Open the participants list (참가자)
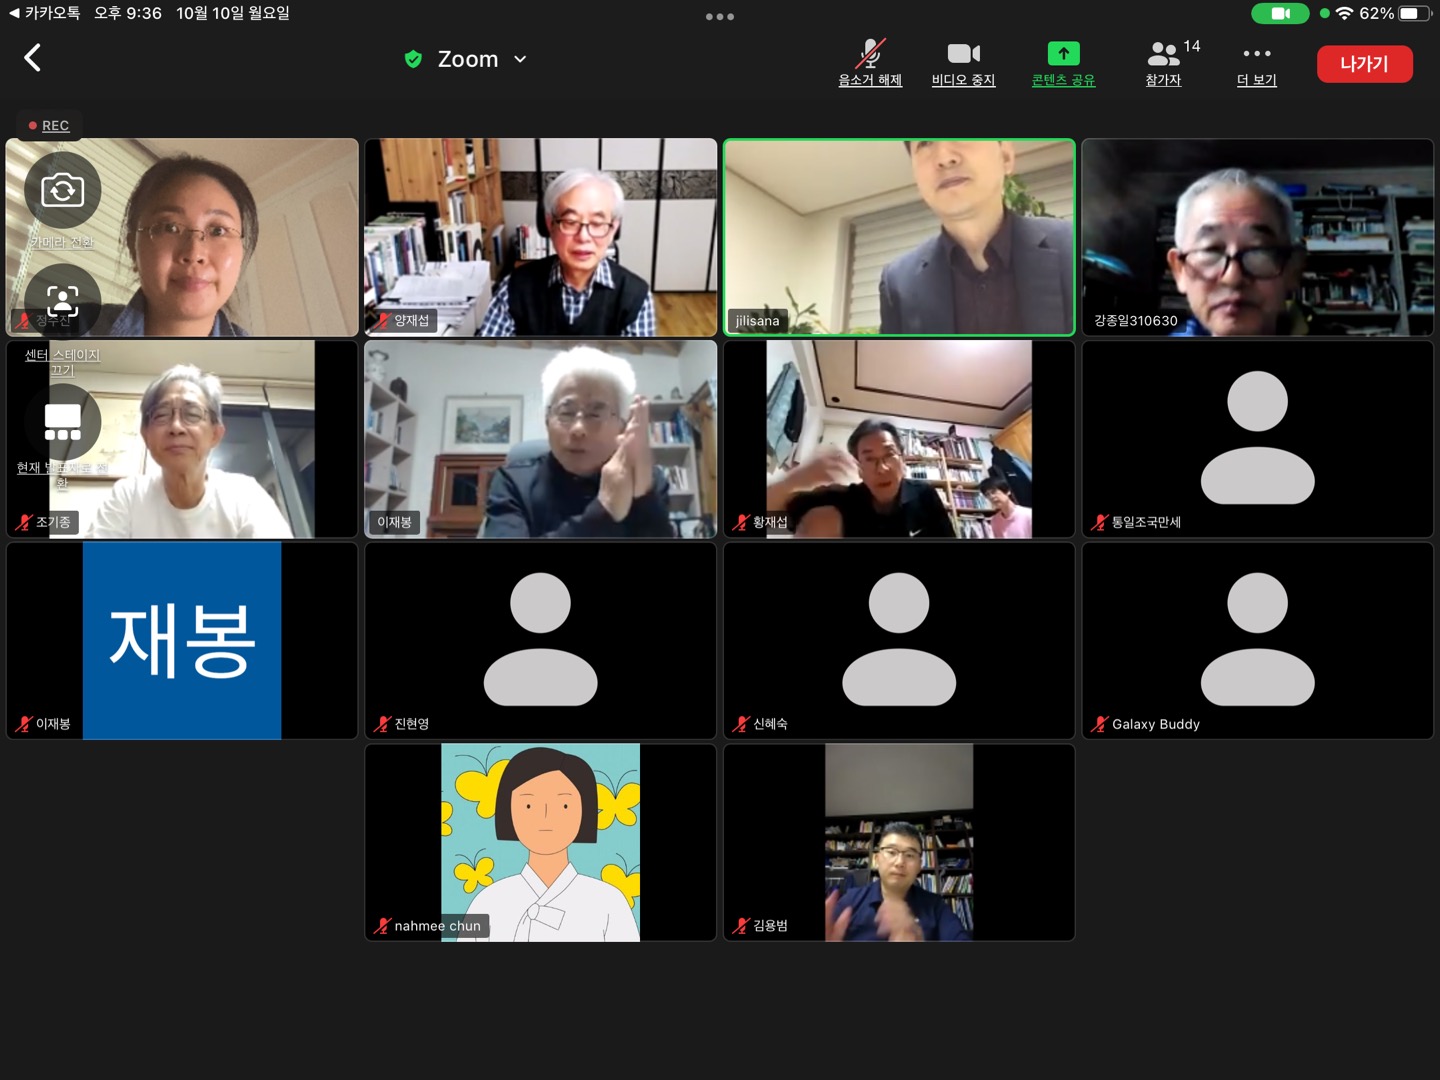Screen dimensions: 1440x1080 1163,63
